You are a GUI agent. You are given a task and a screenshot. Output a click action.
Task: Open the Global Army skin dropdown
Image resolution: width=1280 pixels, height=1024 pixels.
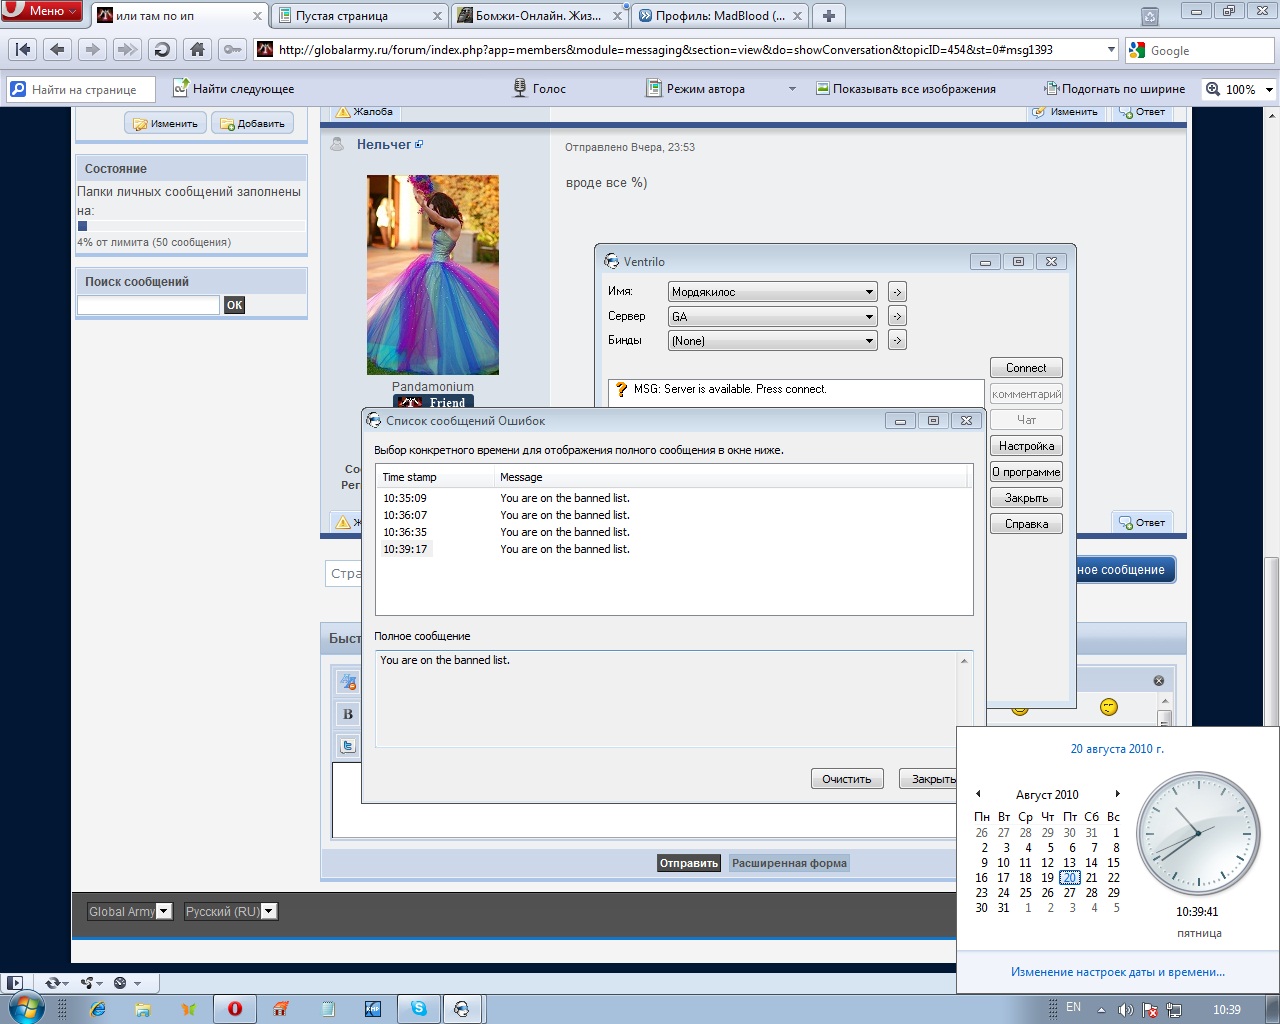point(129,911)
